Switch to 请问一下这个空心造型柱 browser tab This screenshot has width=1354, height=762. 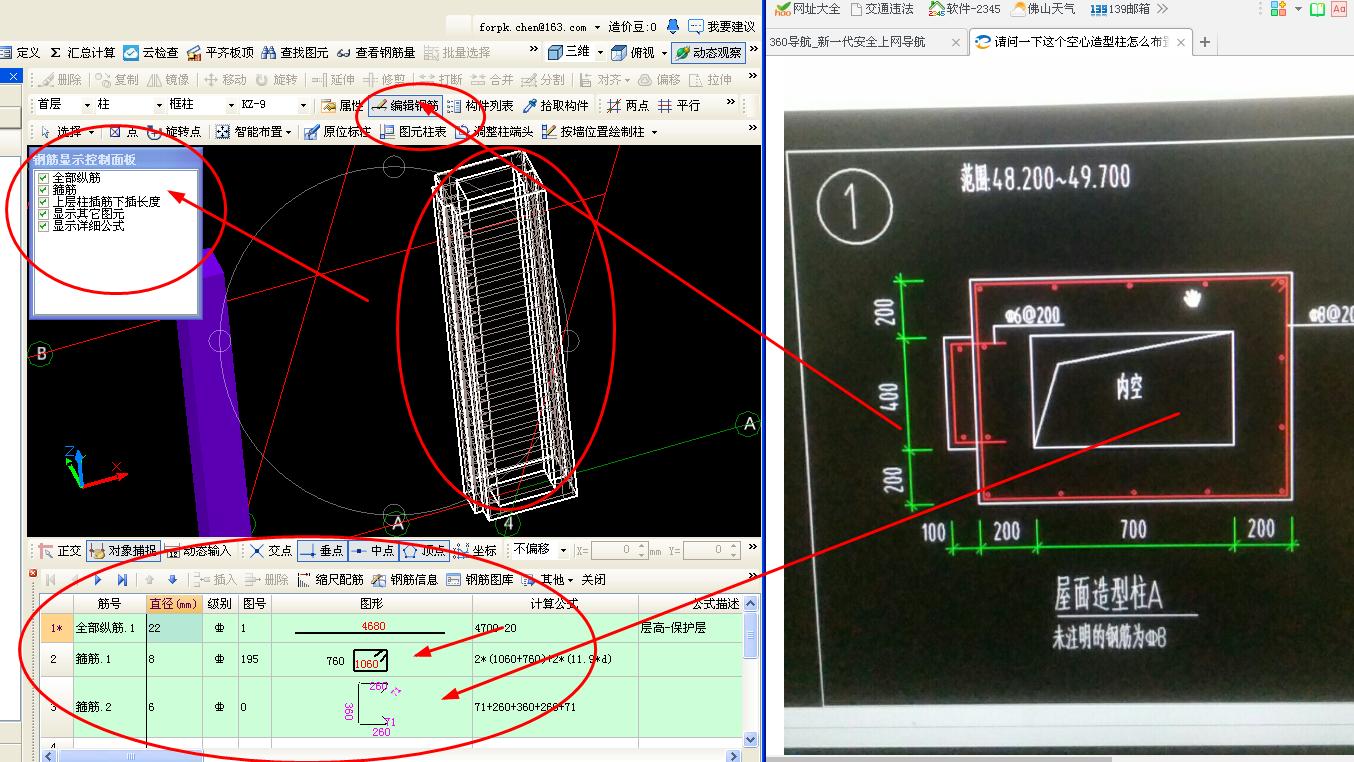[x=1080, y=42]
